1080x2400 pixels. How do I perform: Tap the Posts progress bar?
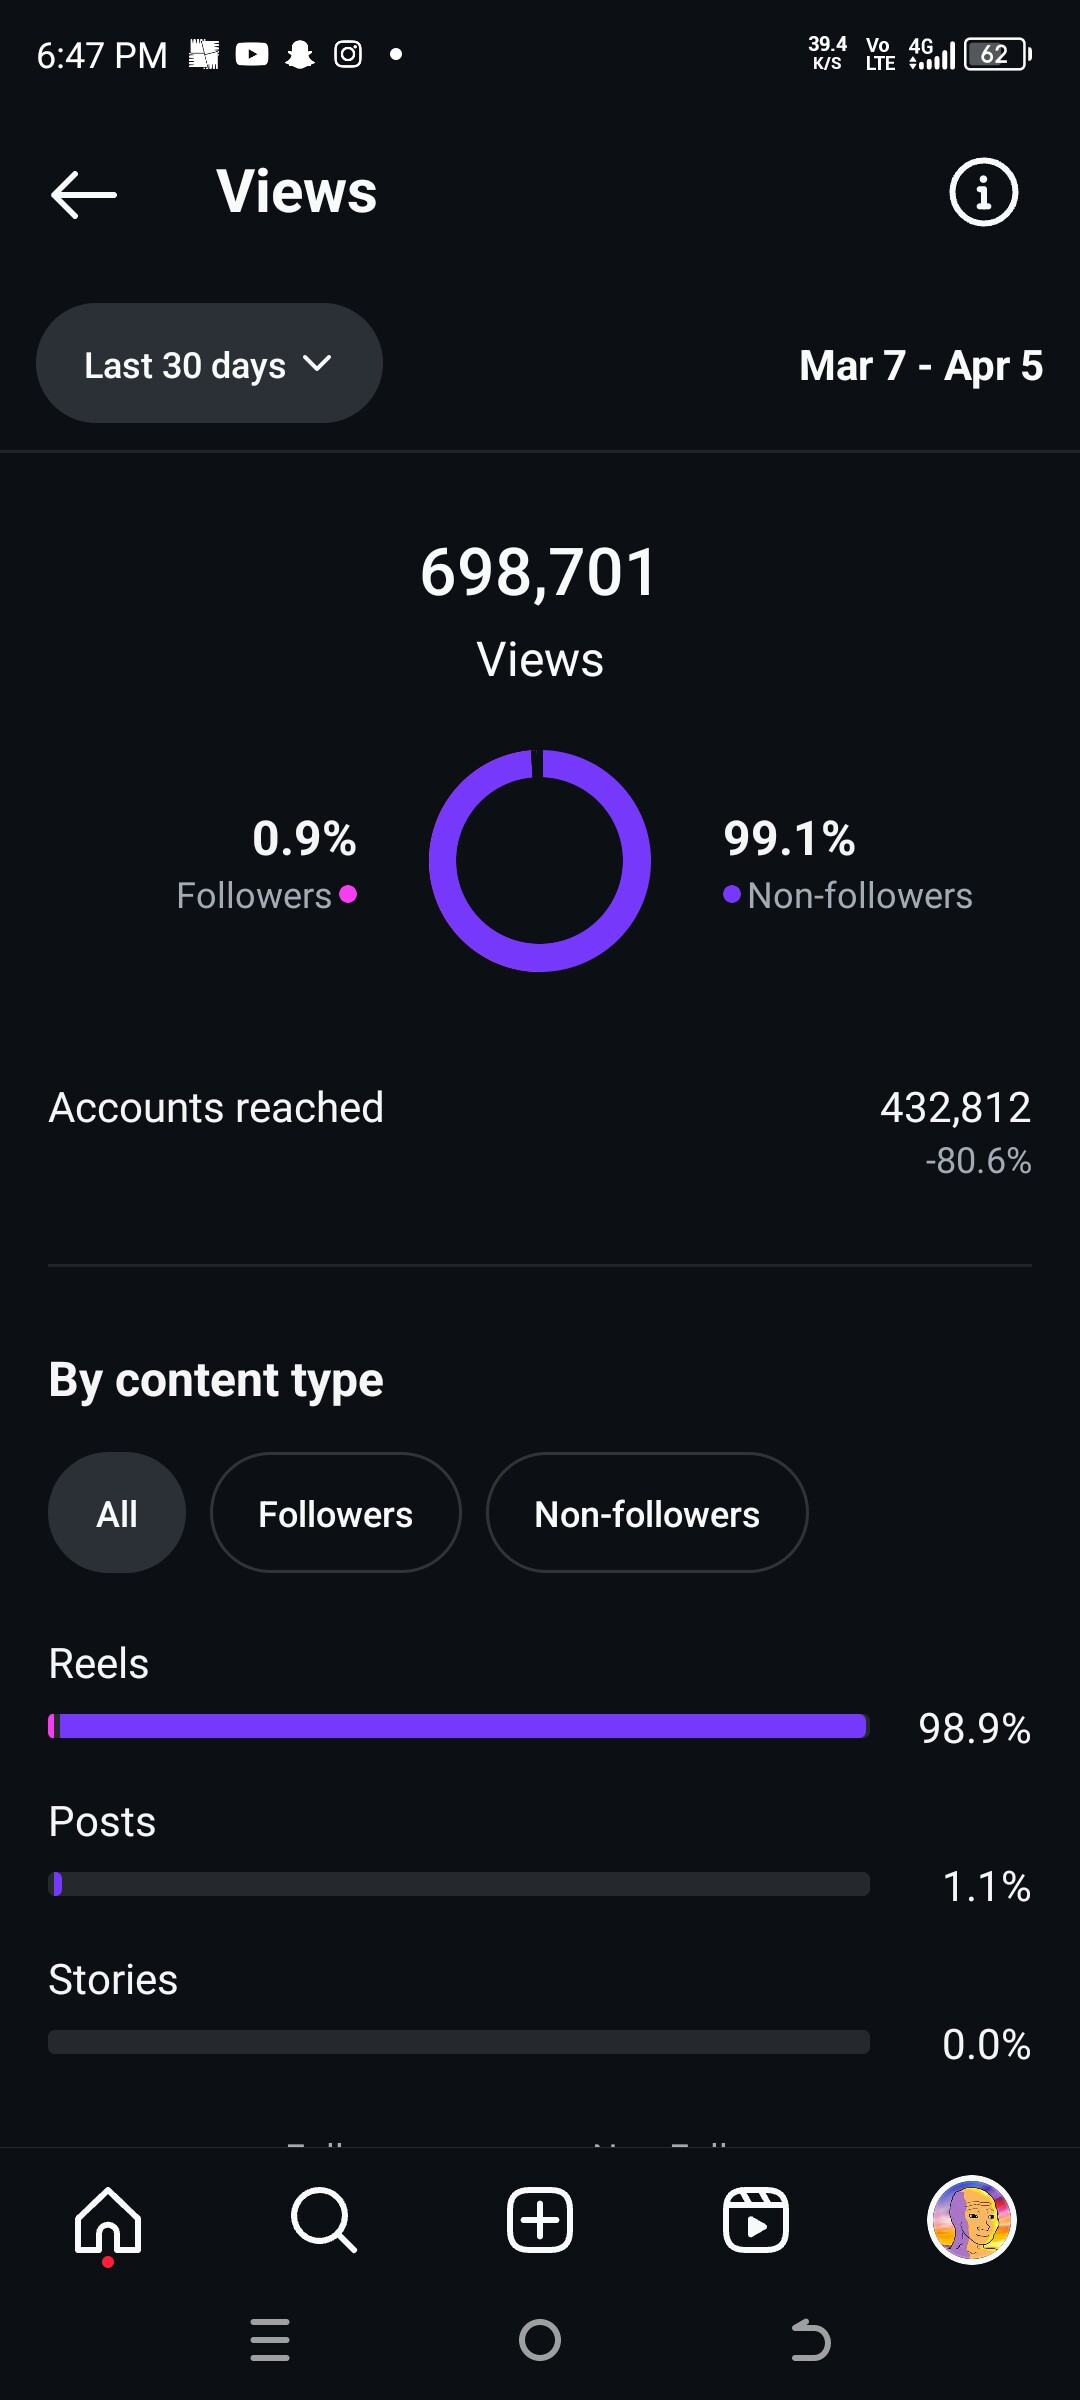[458, 1884]
